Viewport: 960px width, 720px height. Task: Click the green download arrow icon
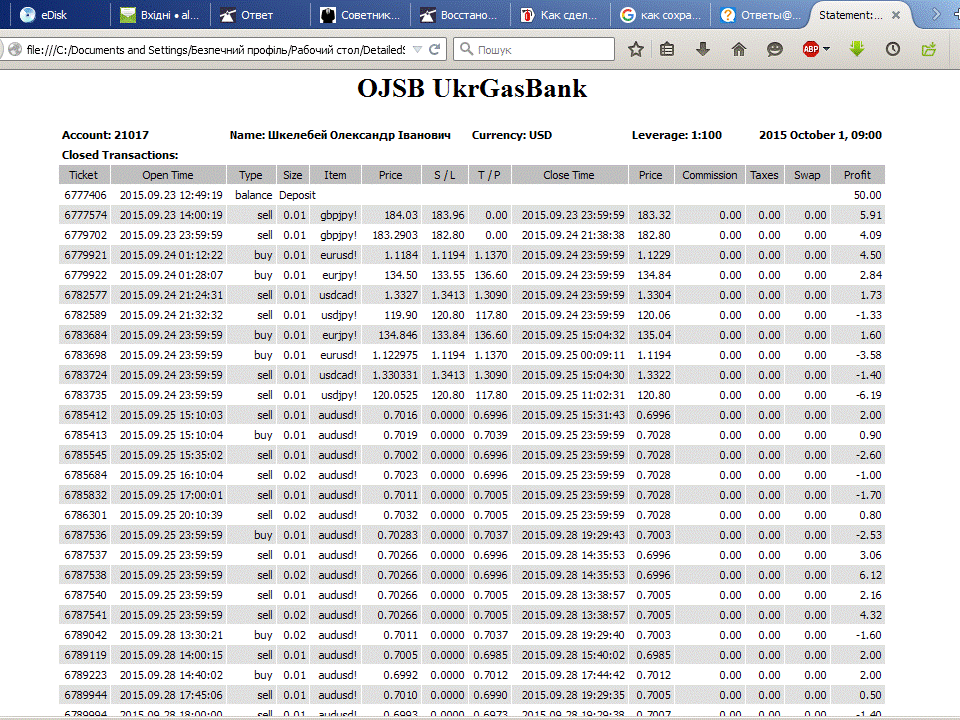click(857, 50)
